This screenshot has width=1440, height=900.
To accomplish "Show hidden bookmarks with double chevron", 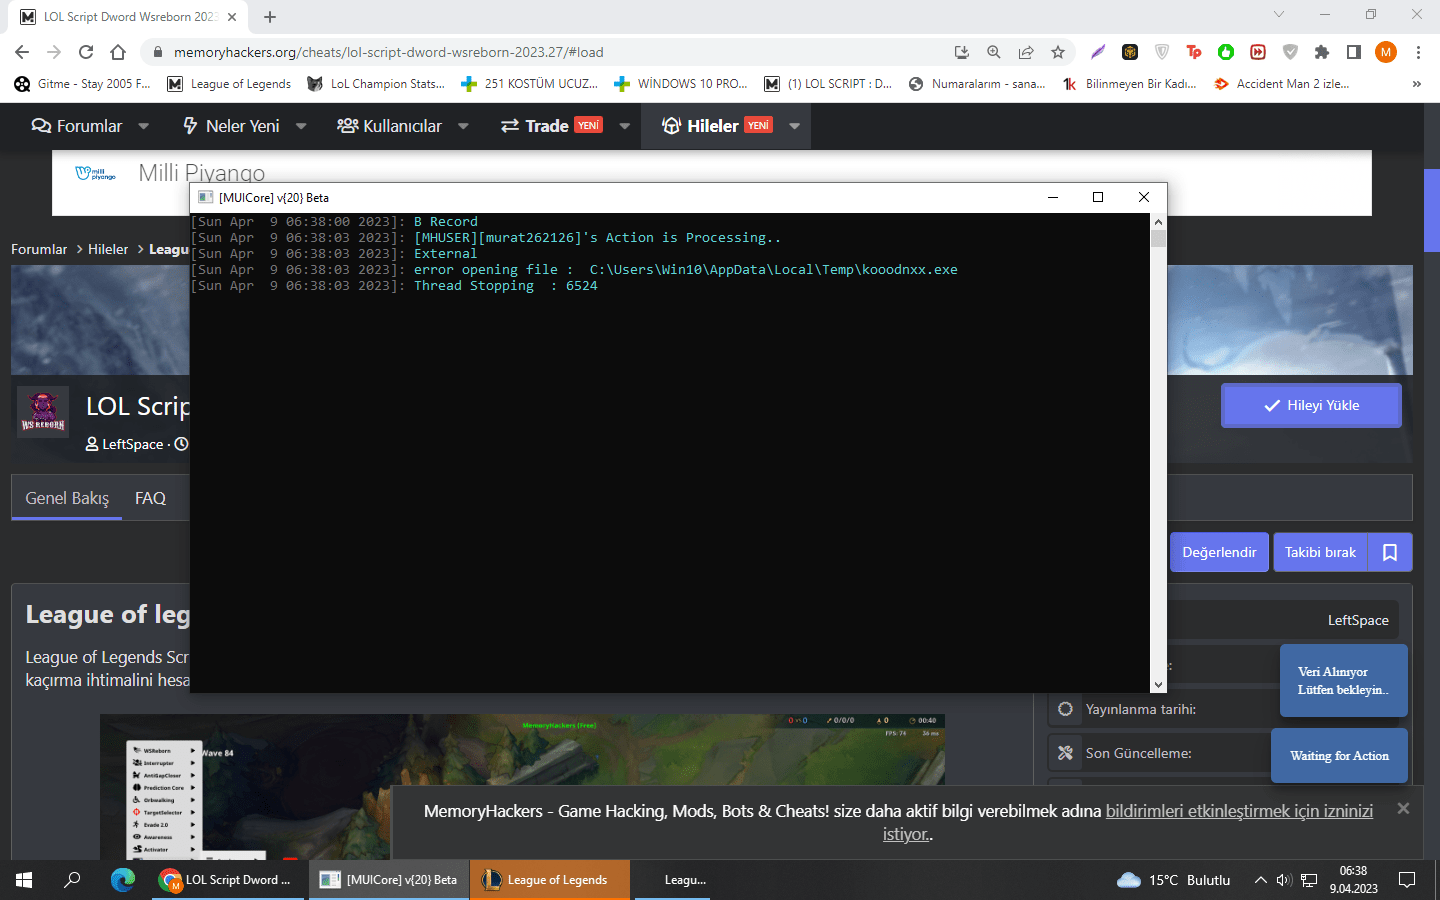I will point(1417,84).
